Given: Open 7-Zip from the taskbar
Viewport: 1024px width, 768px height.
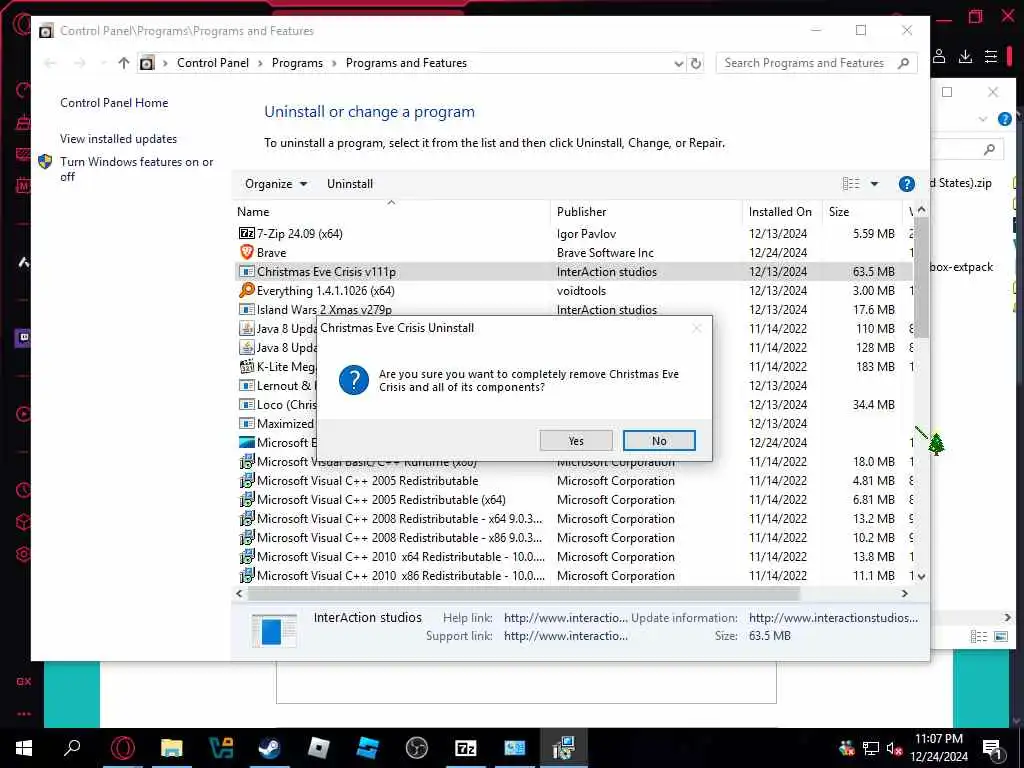Looking at the screenshot, I should (x=466, y=748).
